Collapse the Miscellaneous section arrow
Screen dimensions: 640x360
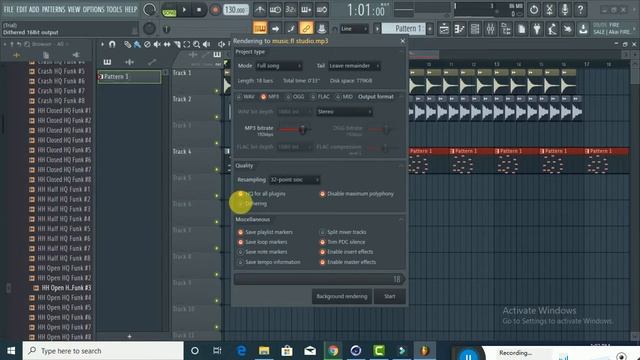click(401, 220)
